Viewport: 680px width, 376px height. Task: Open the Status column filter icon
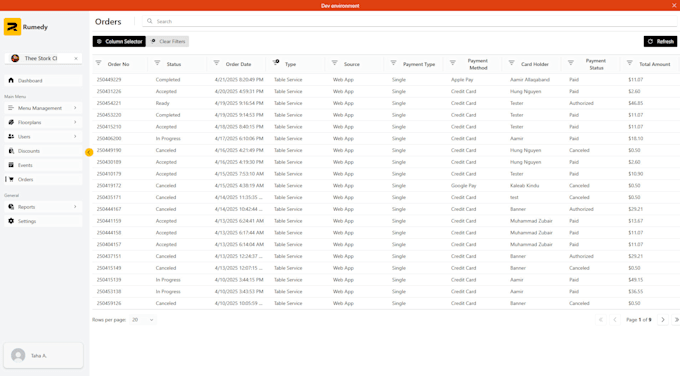click(x=157, y=63)
